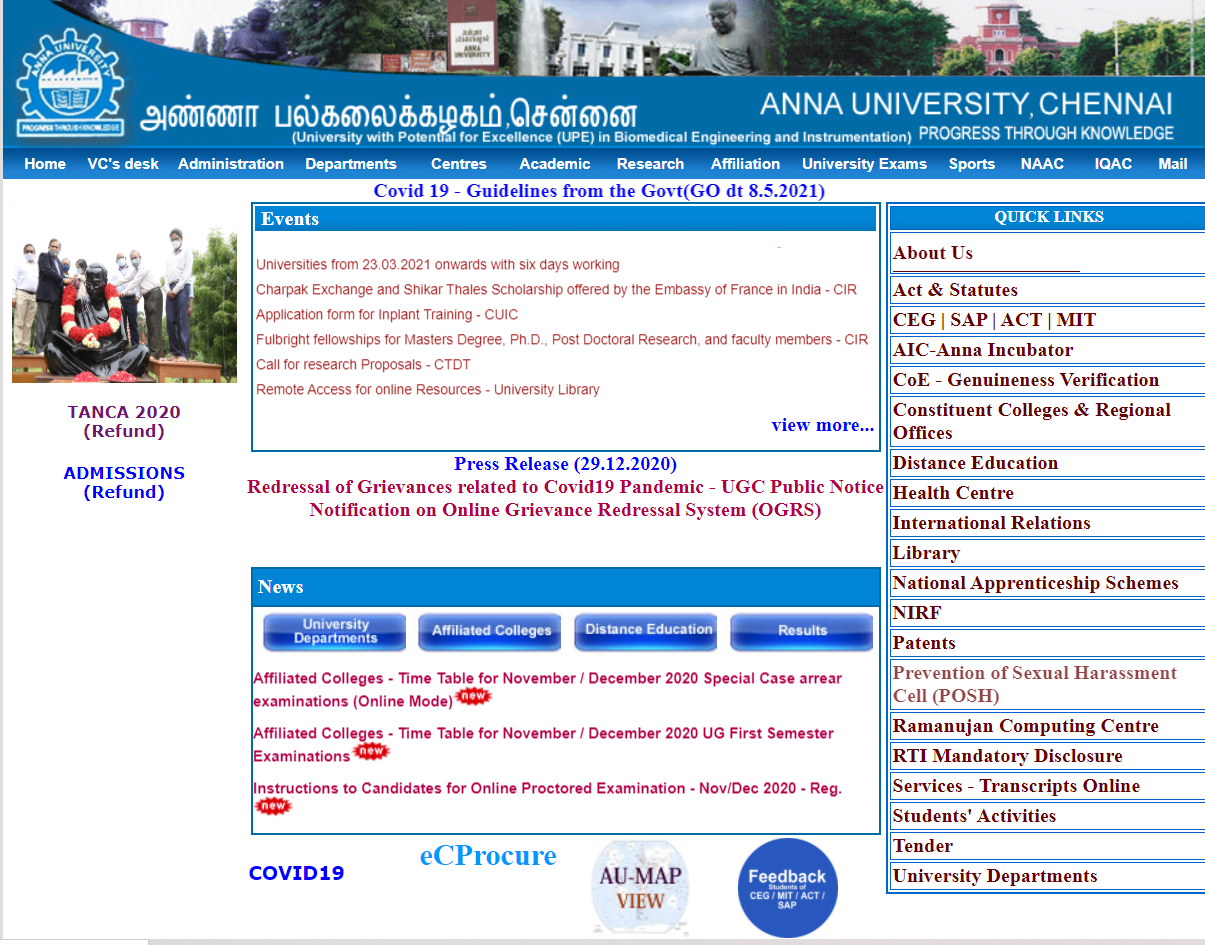Open the eCProcure link
The width and height of the screenshot is (1205, 945).
(488, 856)
